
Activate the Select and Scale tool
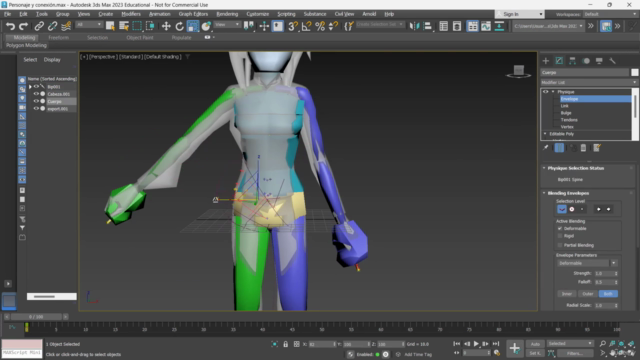[193, 26]
